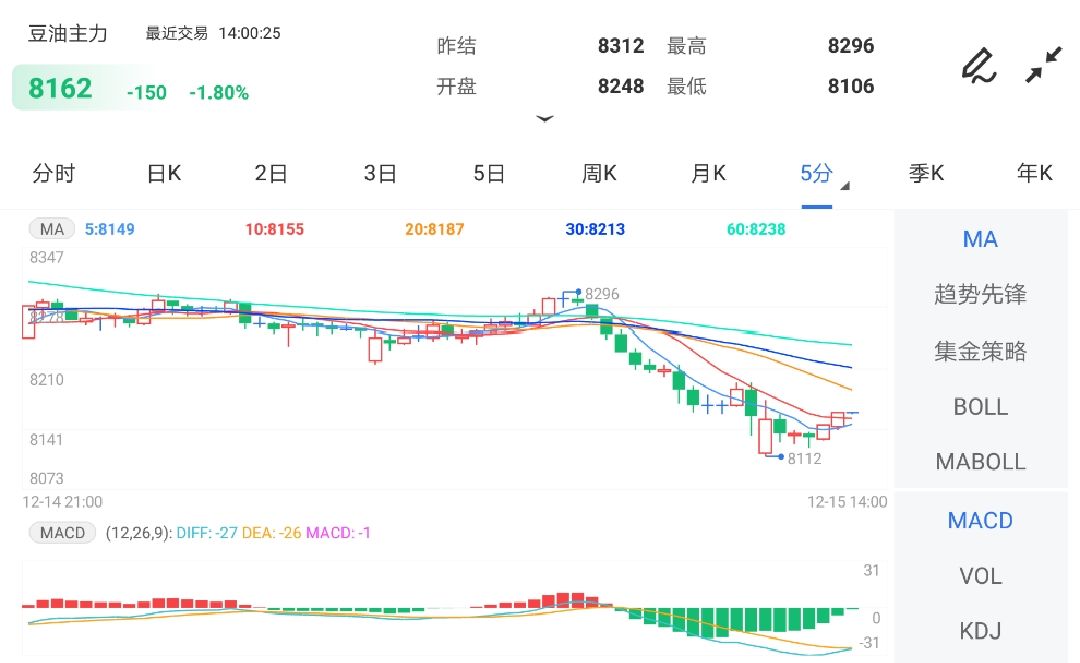Open the drawing pen tool
Viewport: 1080px width, 663px height.
(x=979, y=65)
